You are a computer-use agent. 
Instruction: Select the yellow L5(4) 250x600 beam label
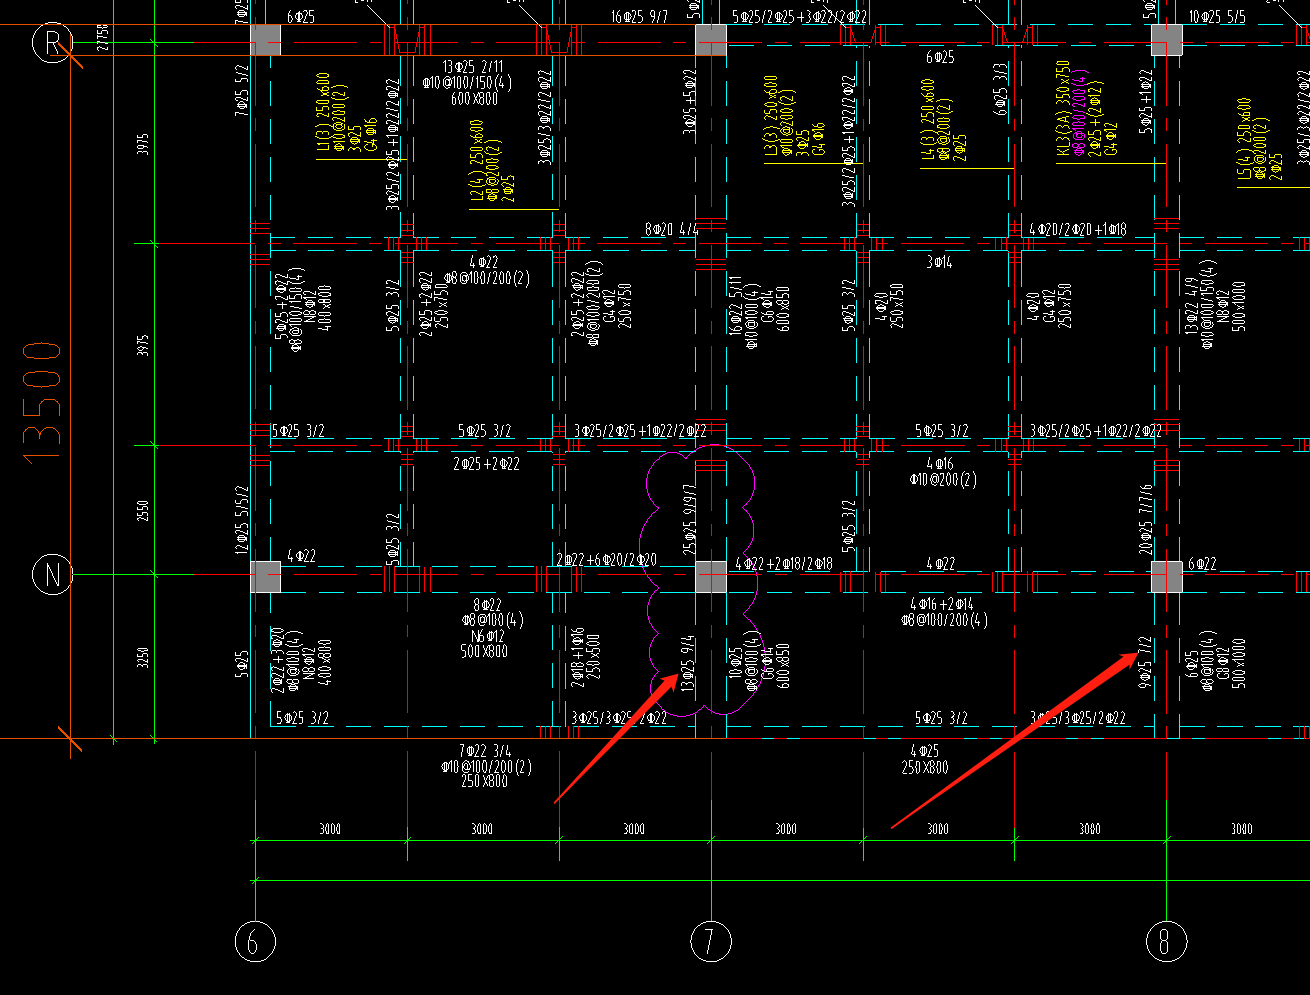[x=1244, y=139]
